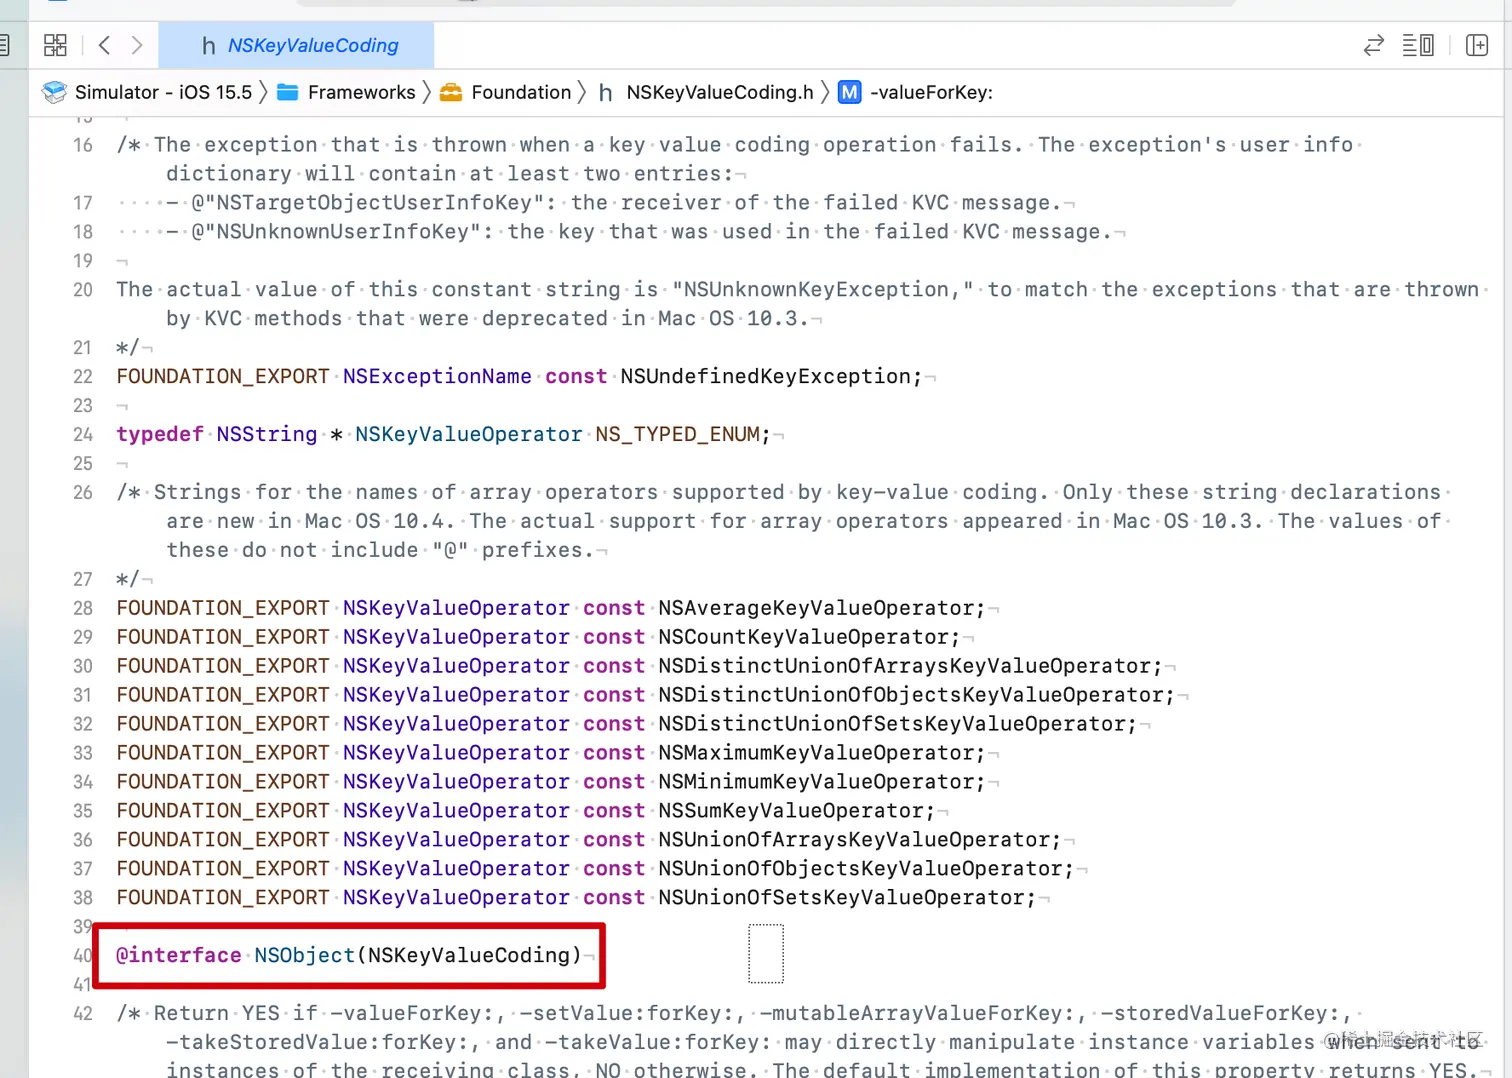Click the header file icon in tab
Viewport: 1512px width, 1078px height.
208,46
